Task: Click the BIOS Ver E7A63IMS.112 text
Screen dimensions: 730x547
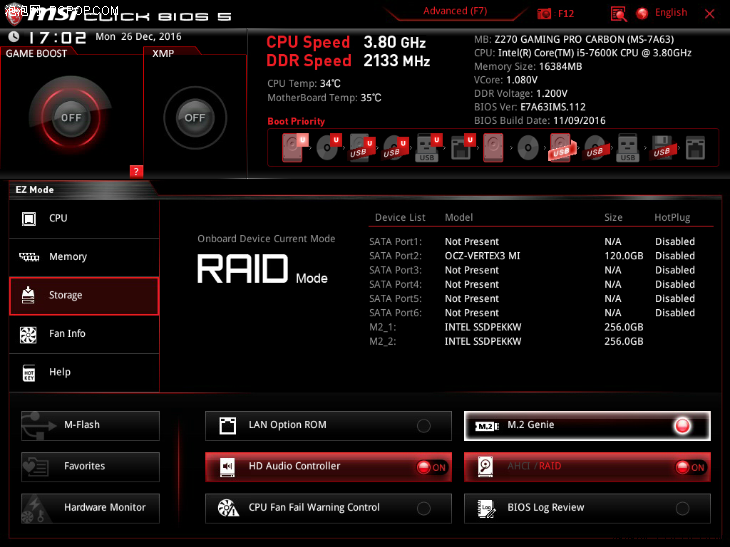Action: pyautogui.click(x=530, y=107)
